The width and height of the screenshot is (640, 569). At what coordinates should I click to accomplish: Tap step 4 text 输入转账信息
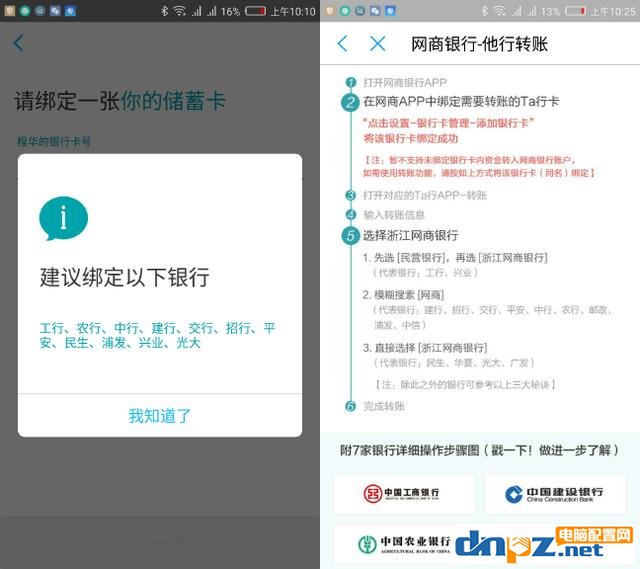394,215
